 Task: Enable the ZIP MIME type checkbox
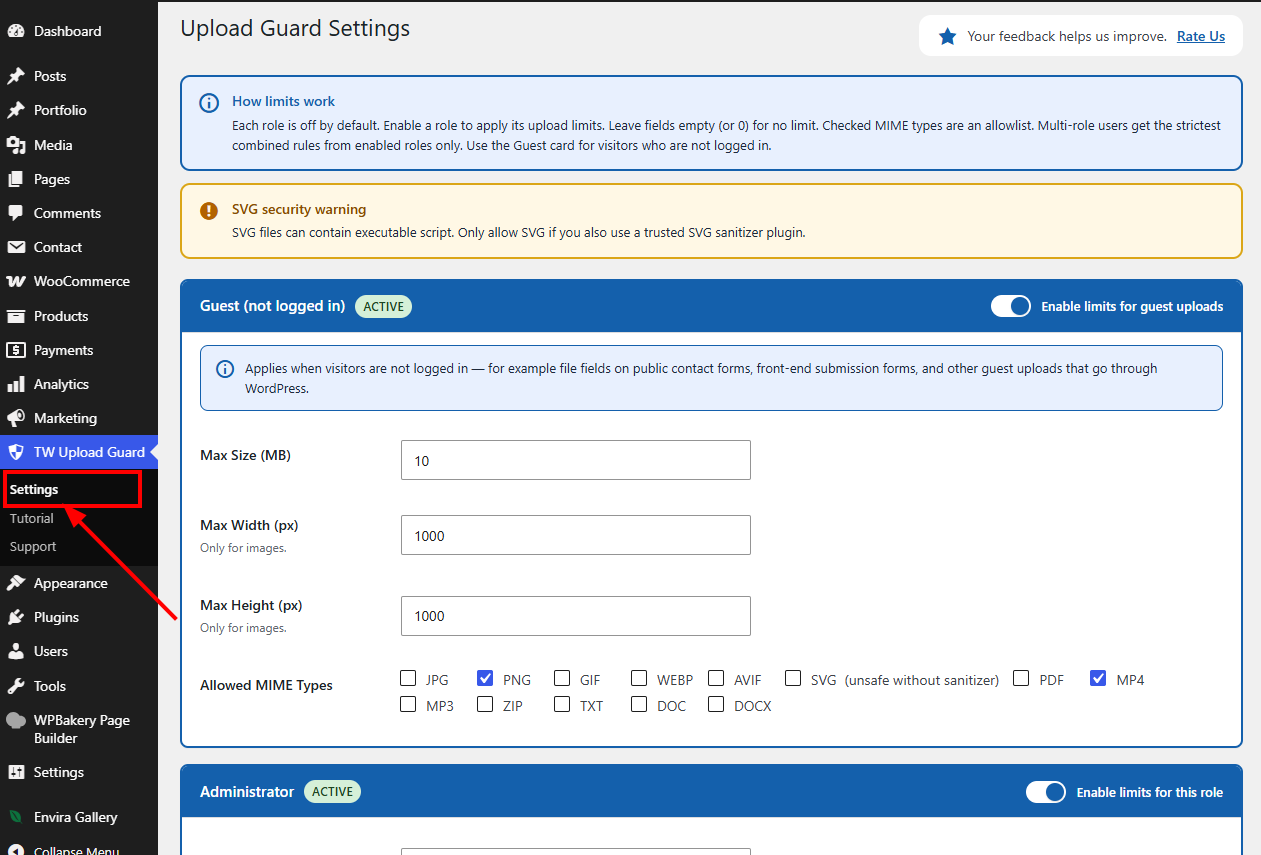485,704
